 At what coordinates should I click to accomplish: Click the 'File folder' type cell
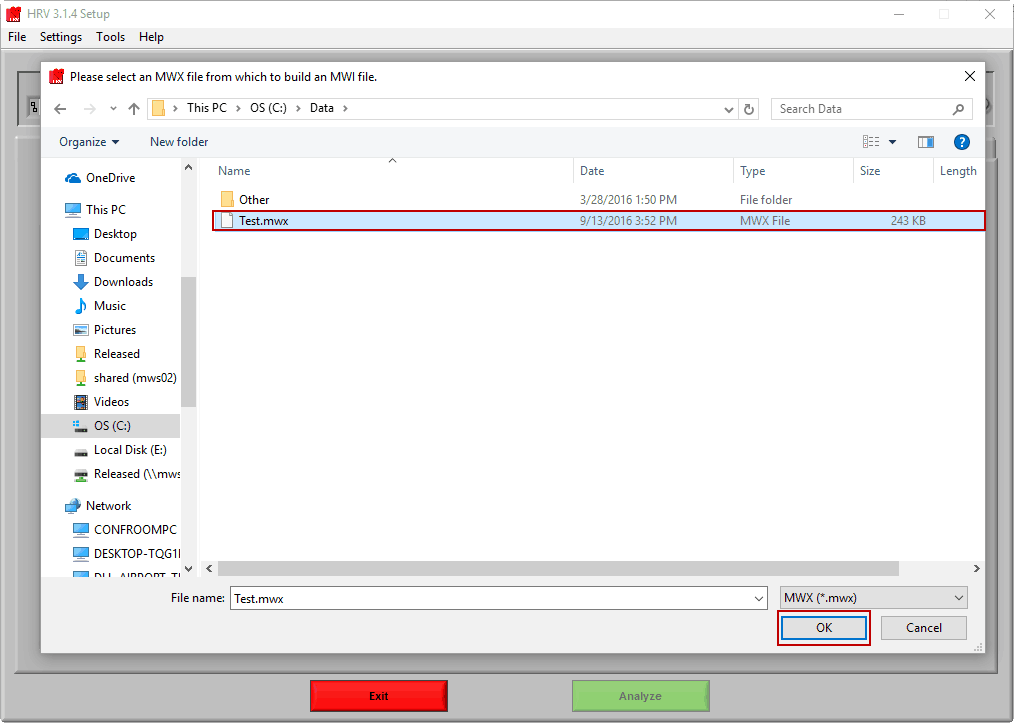point(766,200)
